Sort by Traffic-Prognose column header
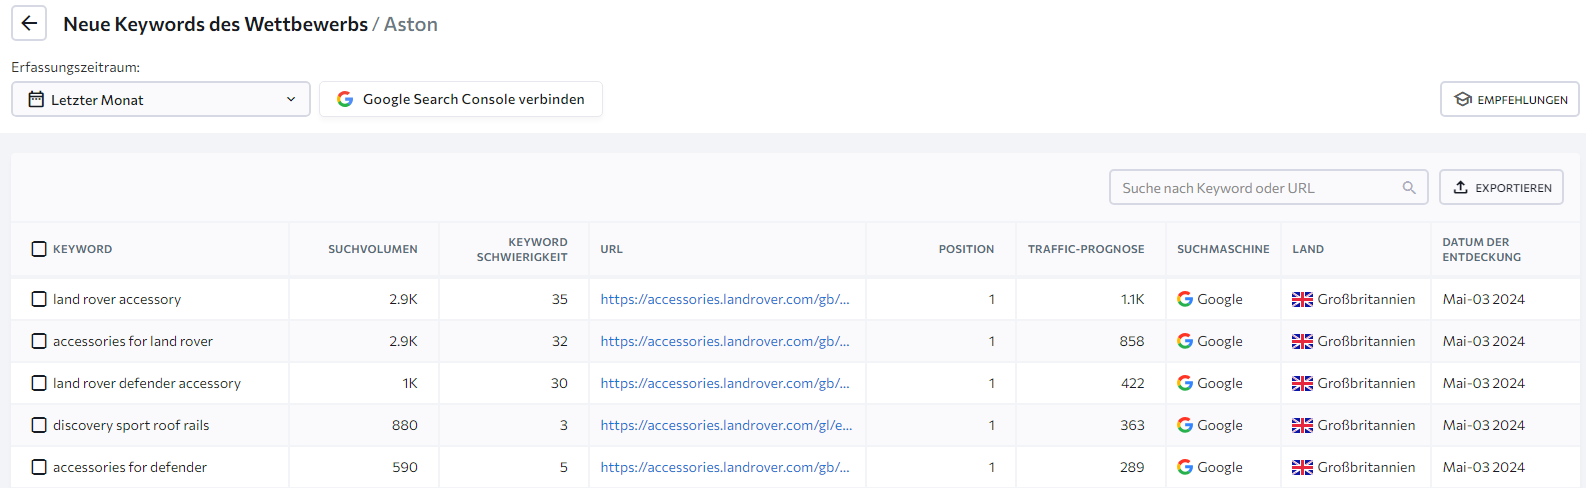The width and height of the screenshot is (1586, 488). pos(1086,249)
